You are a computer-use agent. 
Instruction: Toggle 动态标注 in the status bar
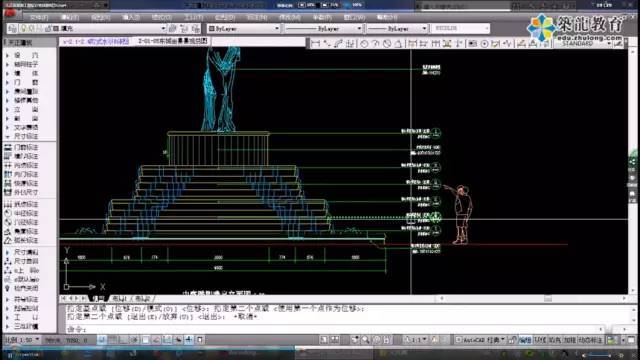(590, 340)
